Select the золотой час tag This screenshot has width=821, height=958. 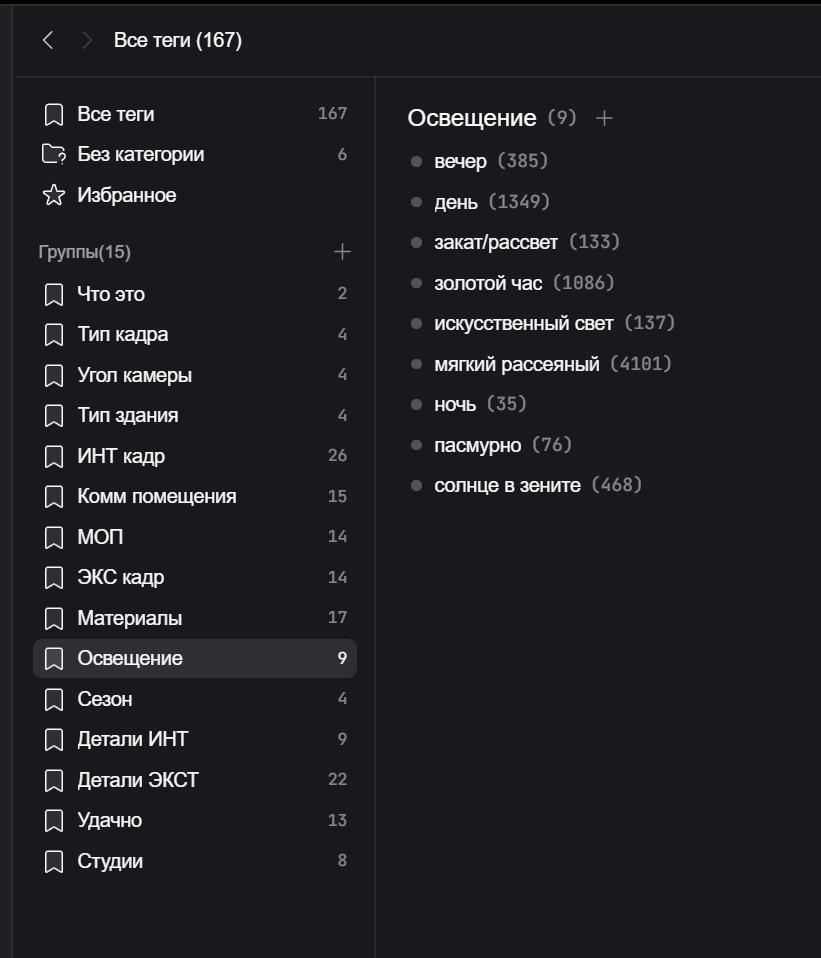[x=488, y=283]
